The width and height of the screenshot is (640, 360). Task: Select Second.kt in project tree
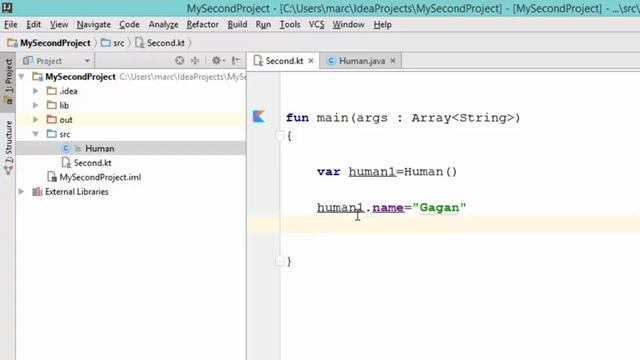[131, 162]
